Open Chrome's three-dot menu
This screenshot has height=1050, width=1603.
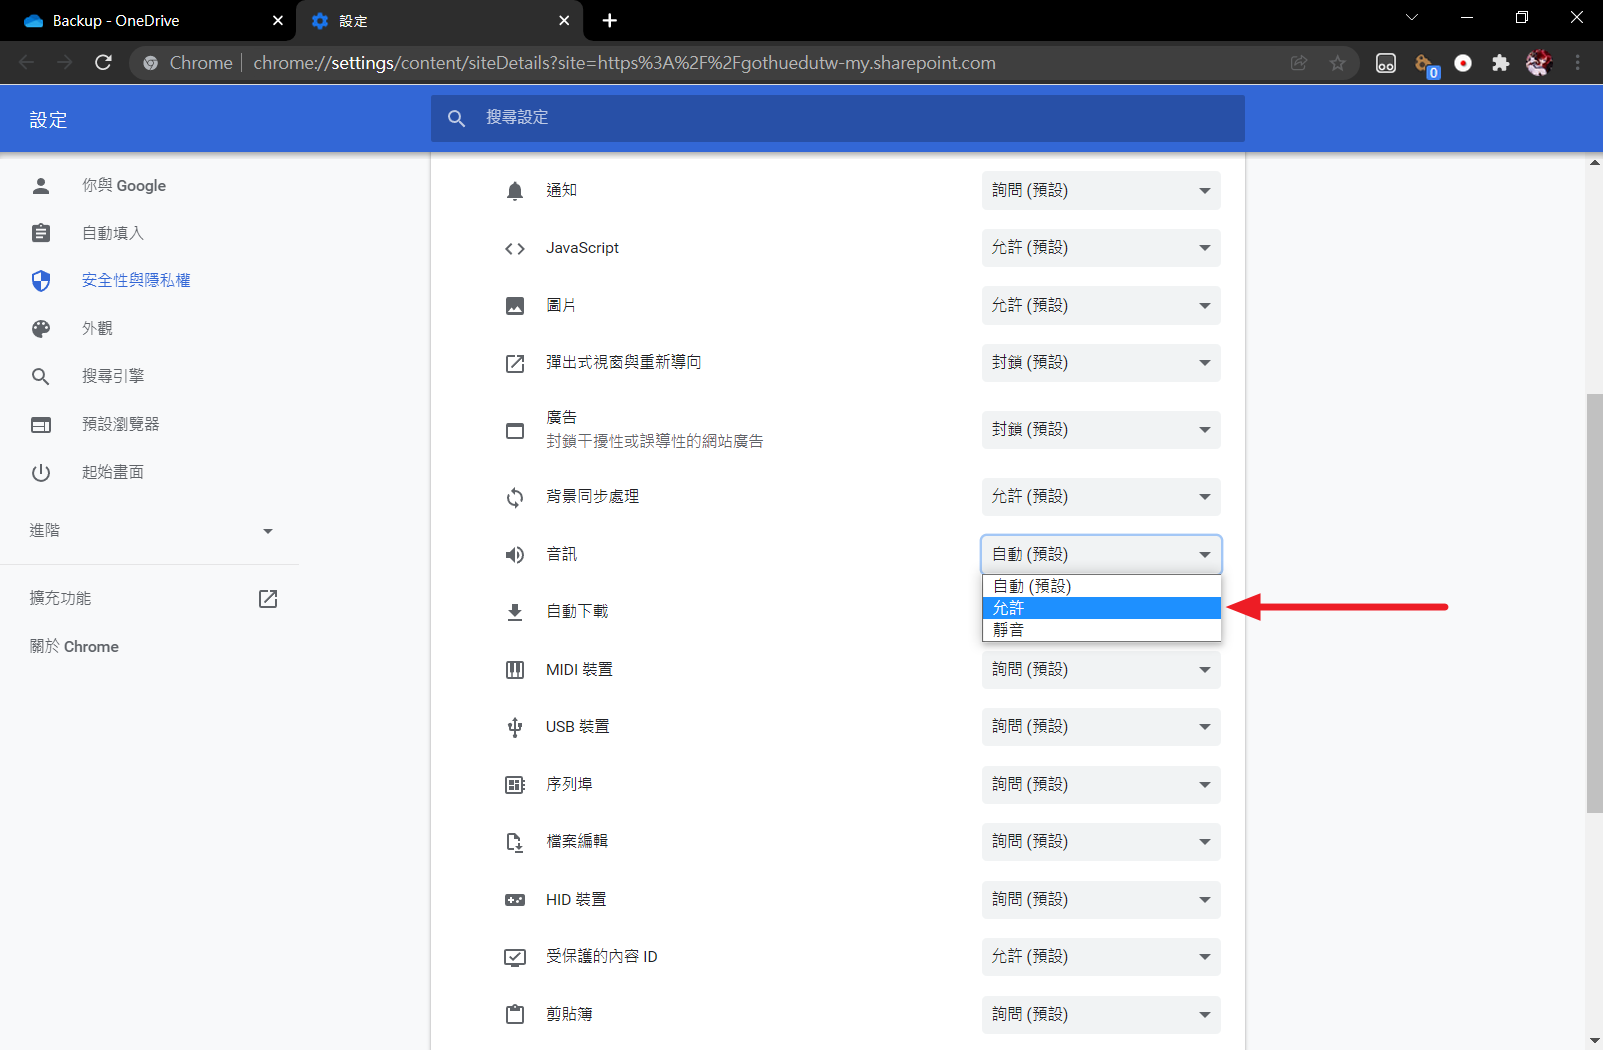[1578, 63]
